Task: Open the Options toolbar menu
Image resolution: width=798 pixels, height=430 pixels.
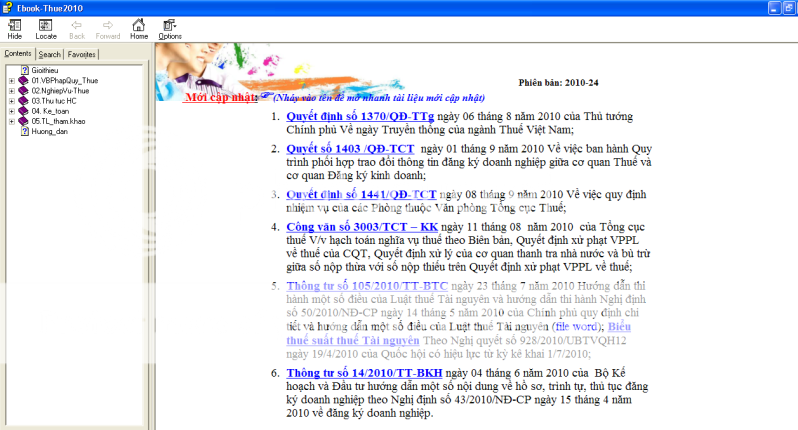Action: click(x=170, y=29)
